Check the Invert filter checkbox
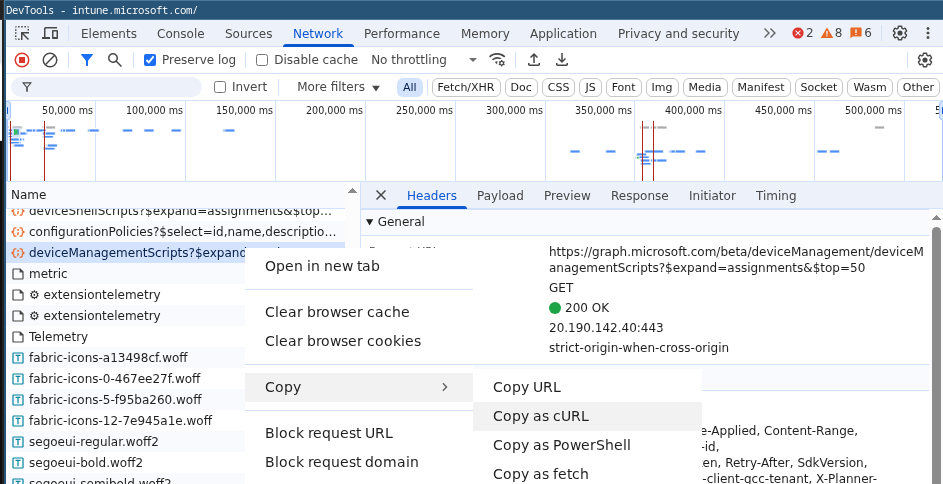The height and width of the screenshot is (484, 943). 220,87
